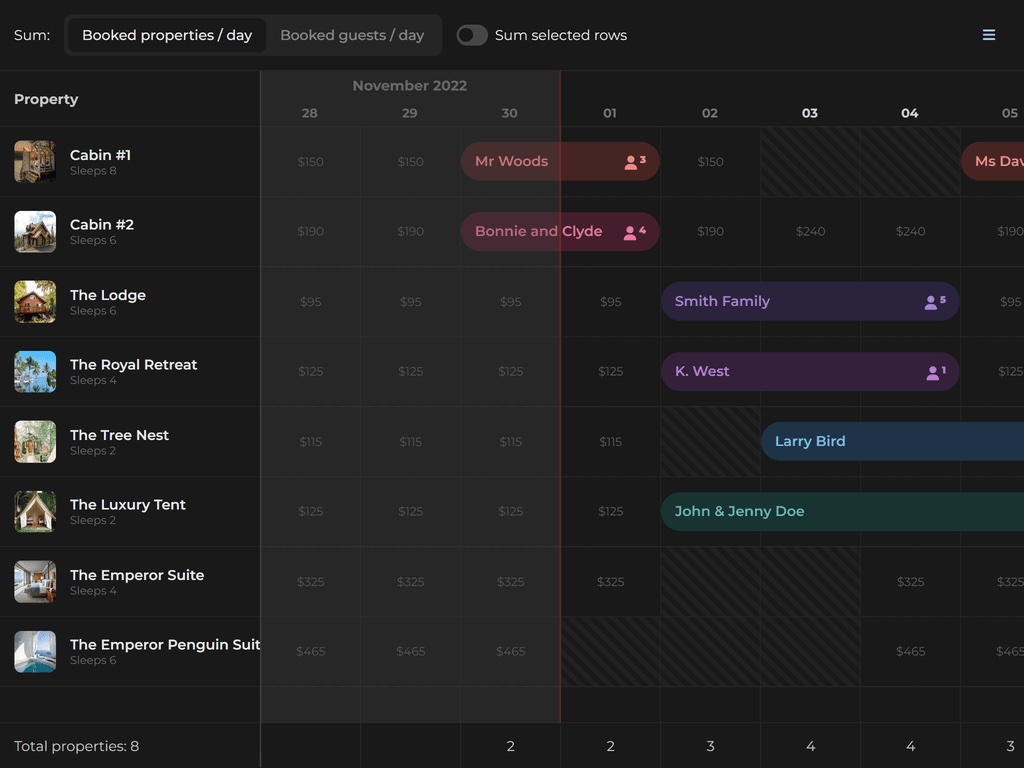1024x768 pixels.
Task: Click the Property column header
Action: tap(46, 99)
